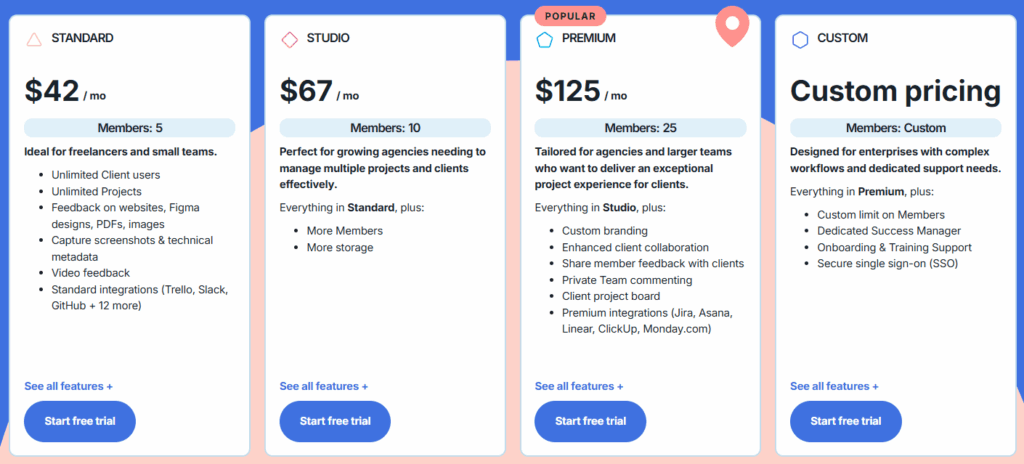Click the Custom plan hexagon icon
The width and height of the screenshot is (1024, 464).
(800, 40)
